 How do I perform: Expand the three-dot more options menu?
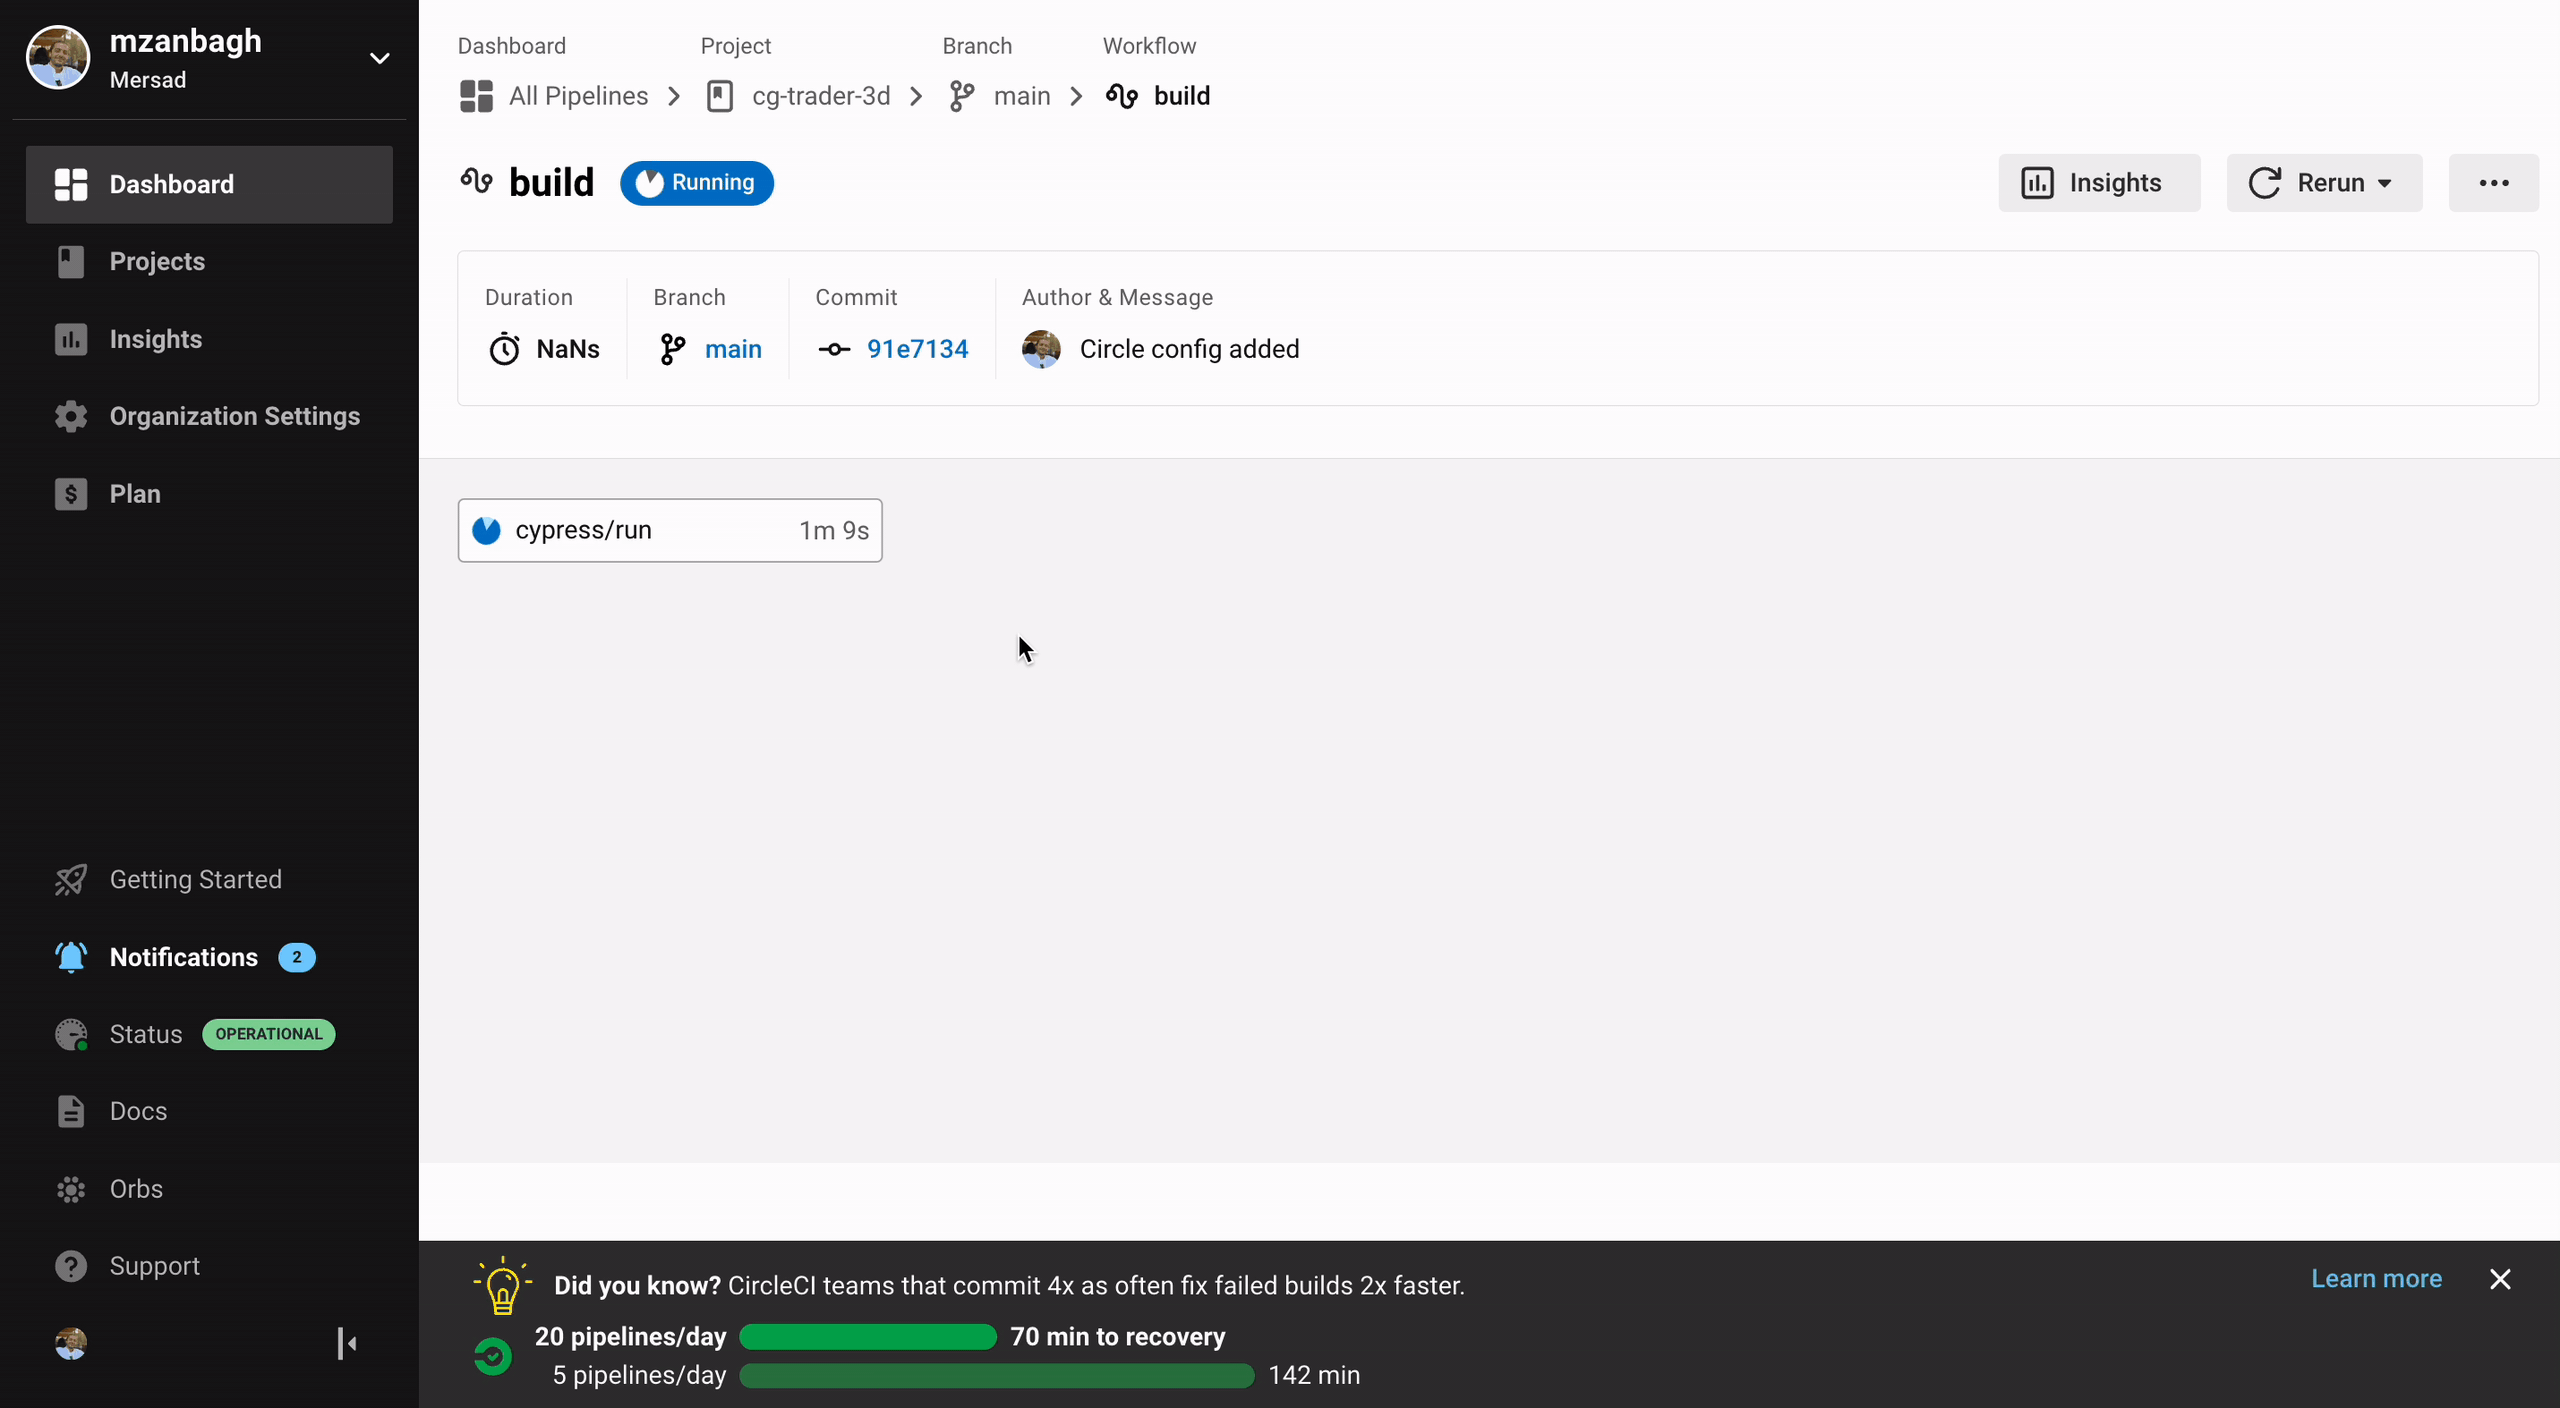[2492, 182]
